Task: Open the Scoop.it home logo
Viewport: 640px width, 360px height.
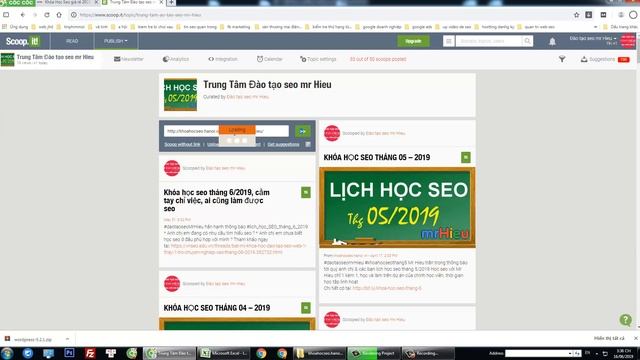Action: (22, 41)
